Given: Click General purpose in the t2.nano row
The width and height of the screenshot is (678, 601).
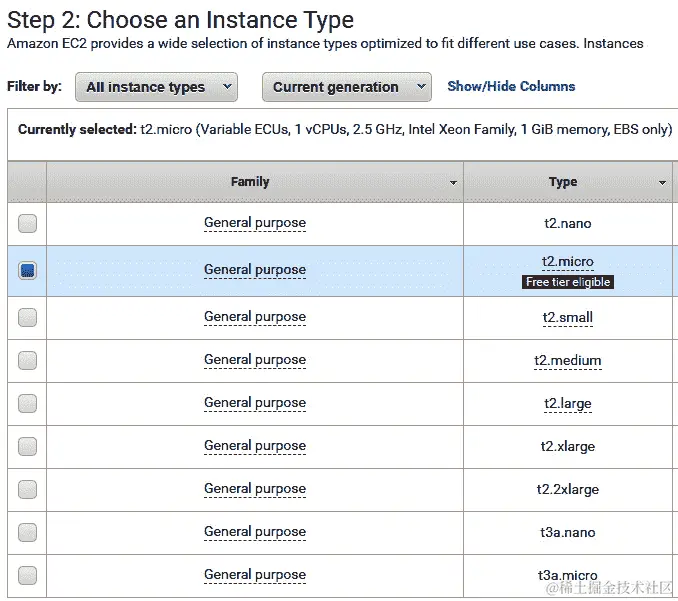Looking at the screenshot, I should [x=255, y=223].
